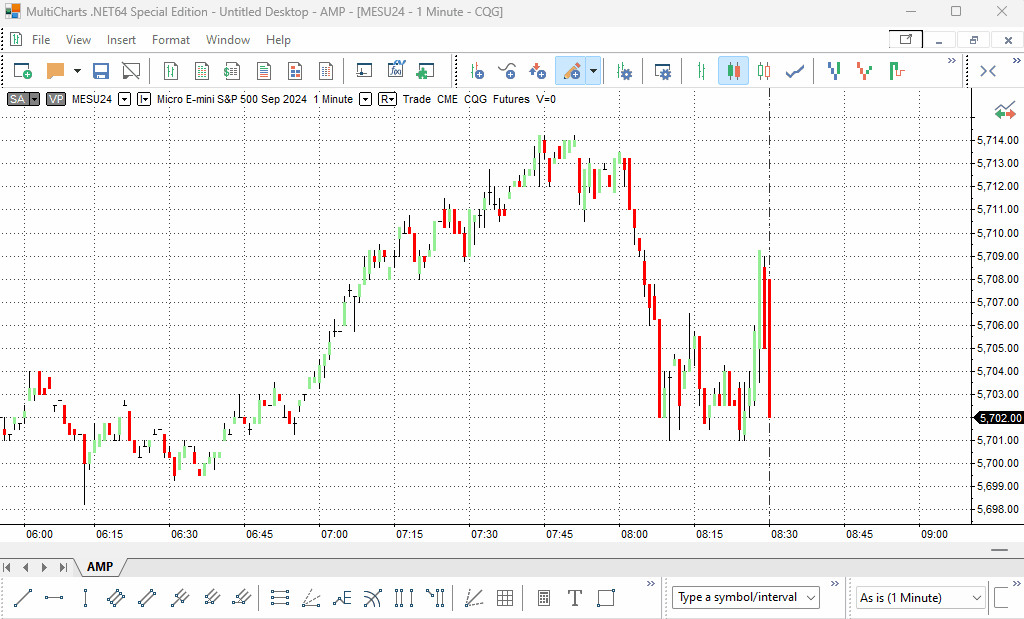The height and width of the screenshot is (619, 1024).
Task: Select the Fibonacci retracement lines tool
Action: (280, 597)
